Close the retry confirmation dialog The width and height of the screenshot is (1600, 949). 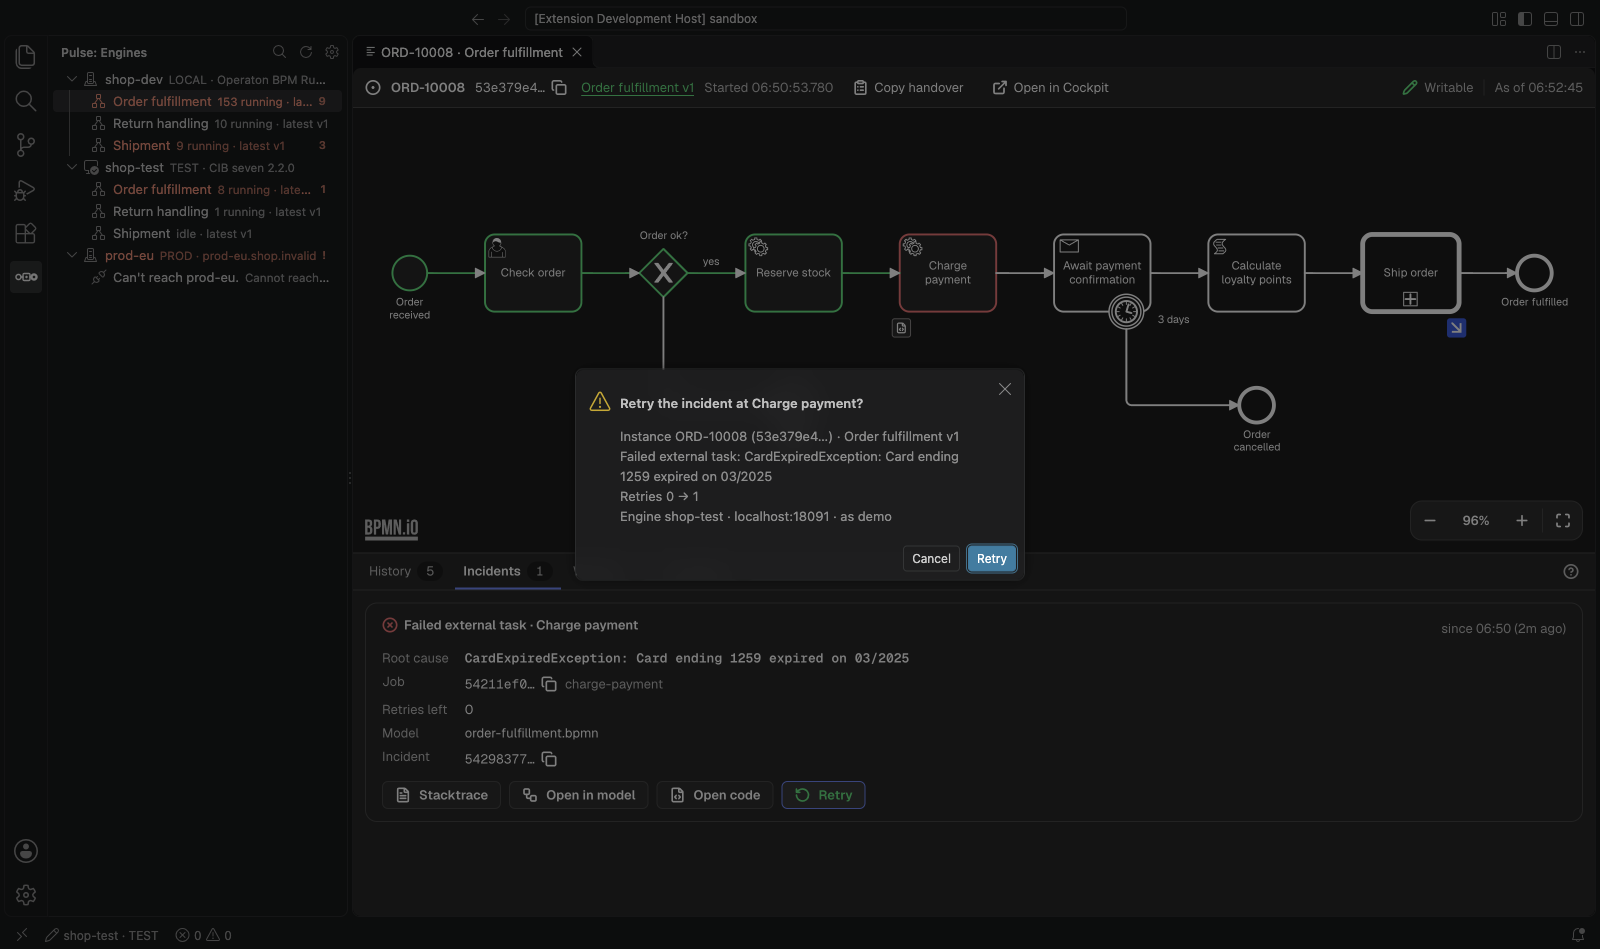tap(1005, 389)
